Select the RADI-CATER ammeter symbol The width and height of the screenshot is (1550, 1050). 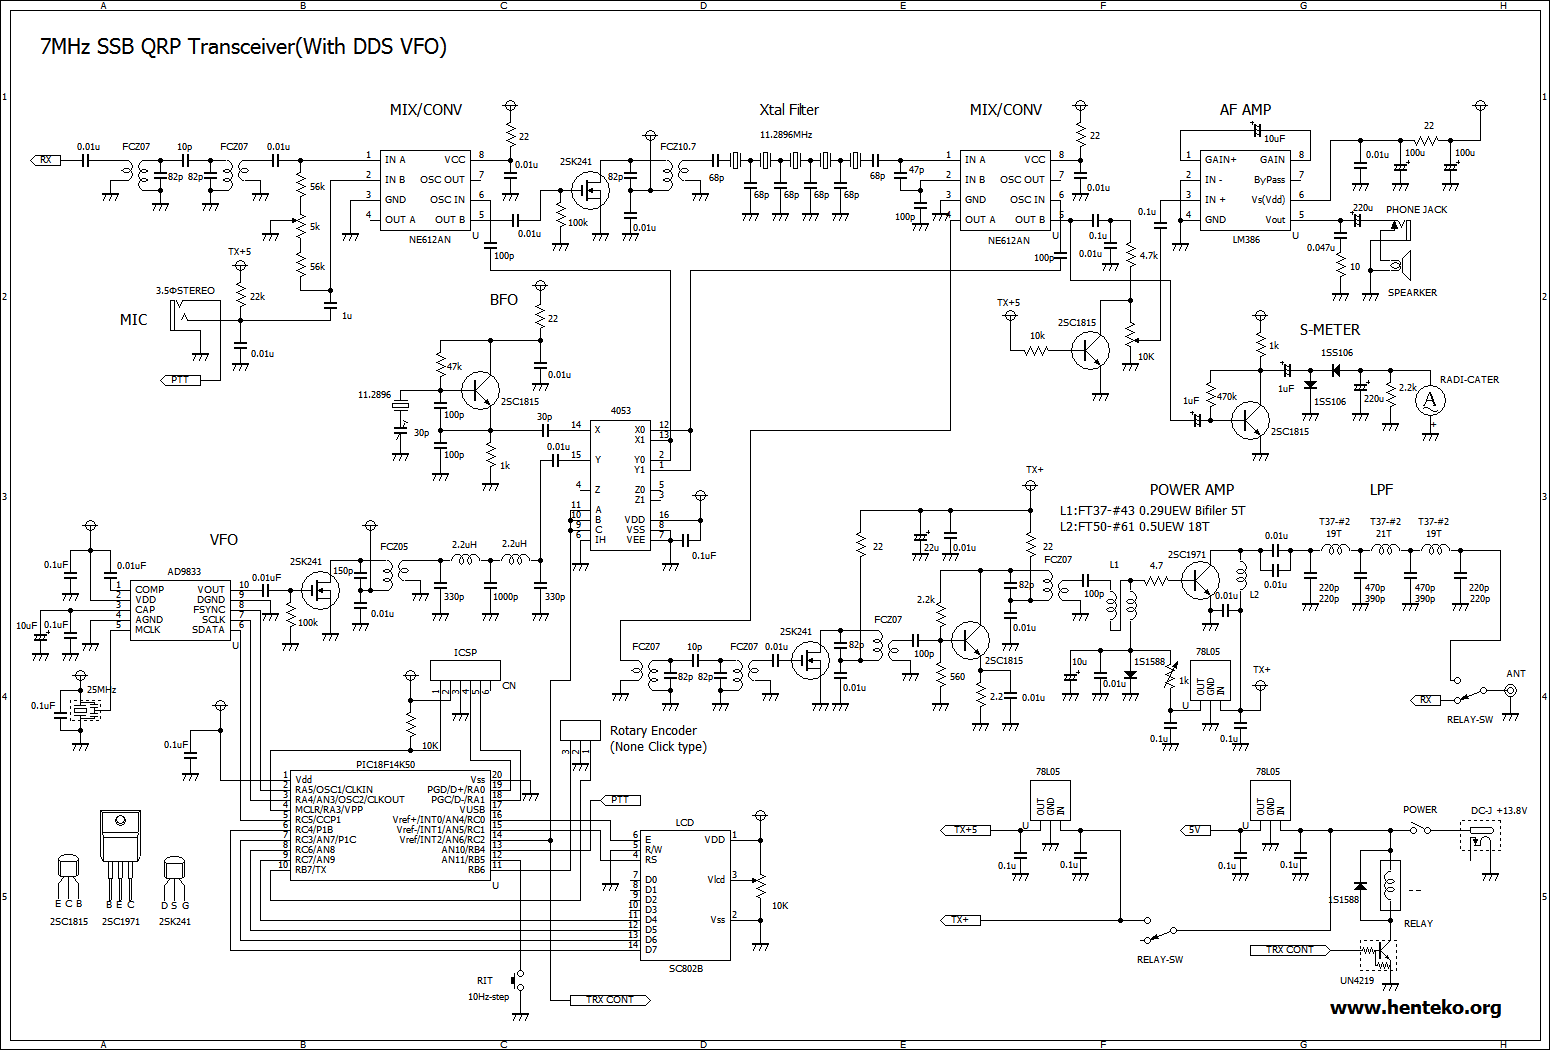(x=1430, y=401)
